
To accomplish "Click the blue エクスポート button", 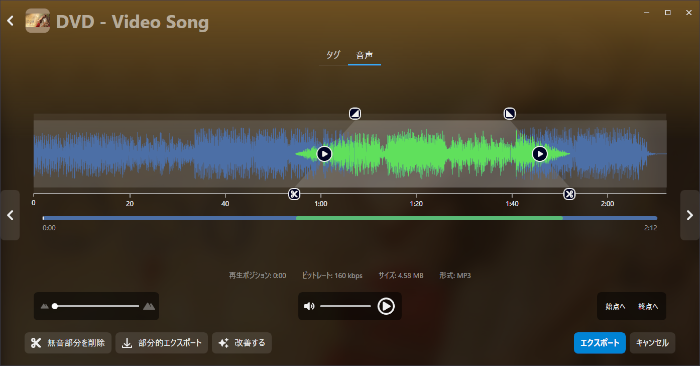I will (x=600, y=343).
